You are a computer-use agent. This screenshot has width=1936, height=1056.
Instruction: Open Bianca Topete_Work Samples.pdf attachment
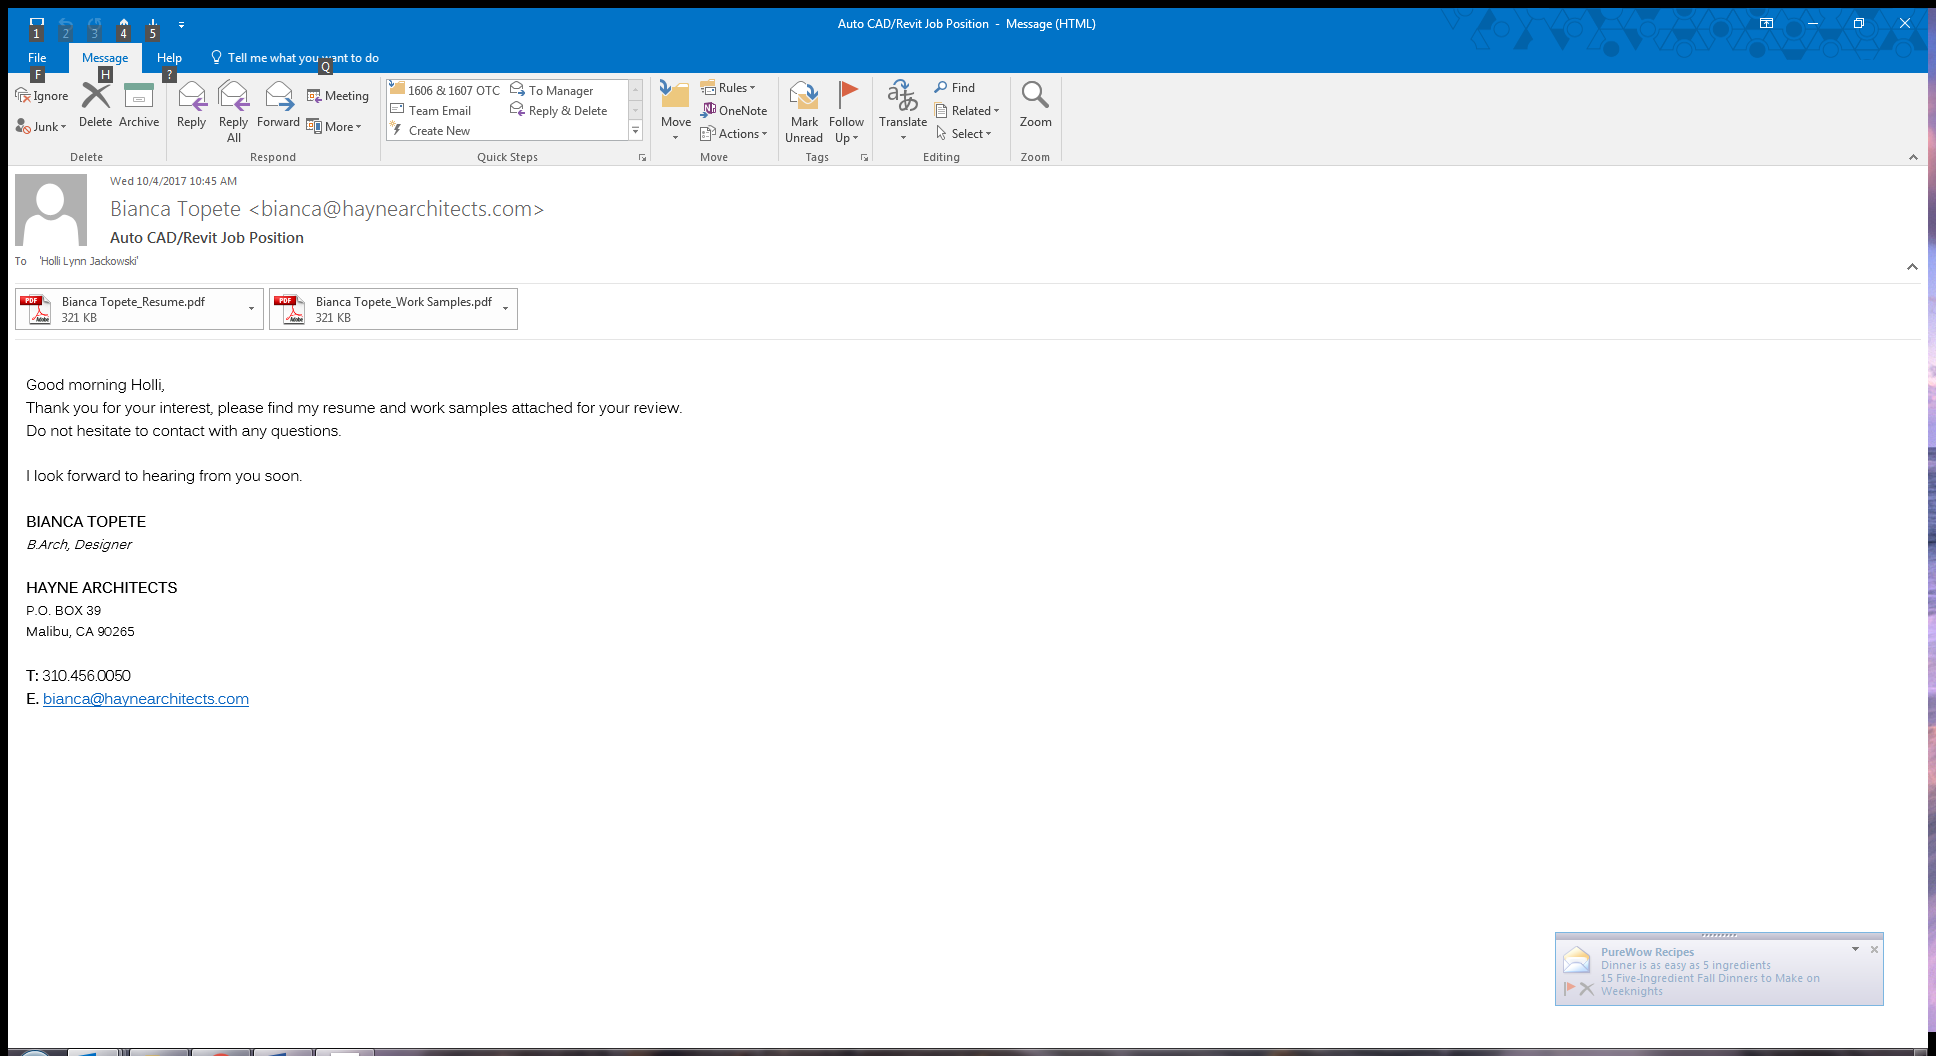[x=384, y=309]
